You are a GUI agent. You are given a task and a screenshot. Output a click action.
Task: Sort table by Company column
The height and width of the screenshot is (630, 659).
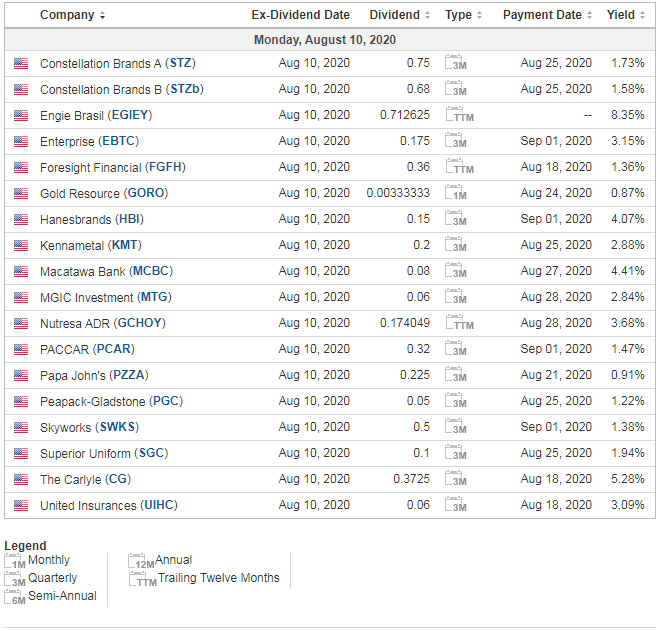pyautogui.click(x=72, y=15)
